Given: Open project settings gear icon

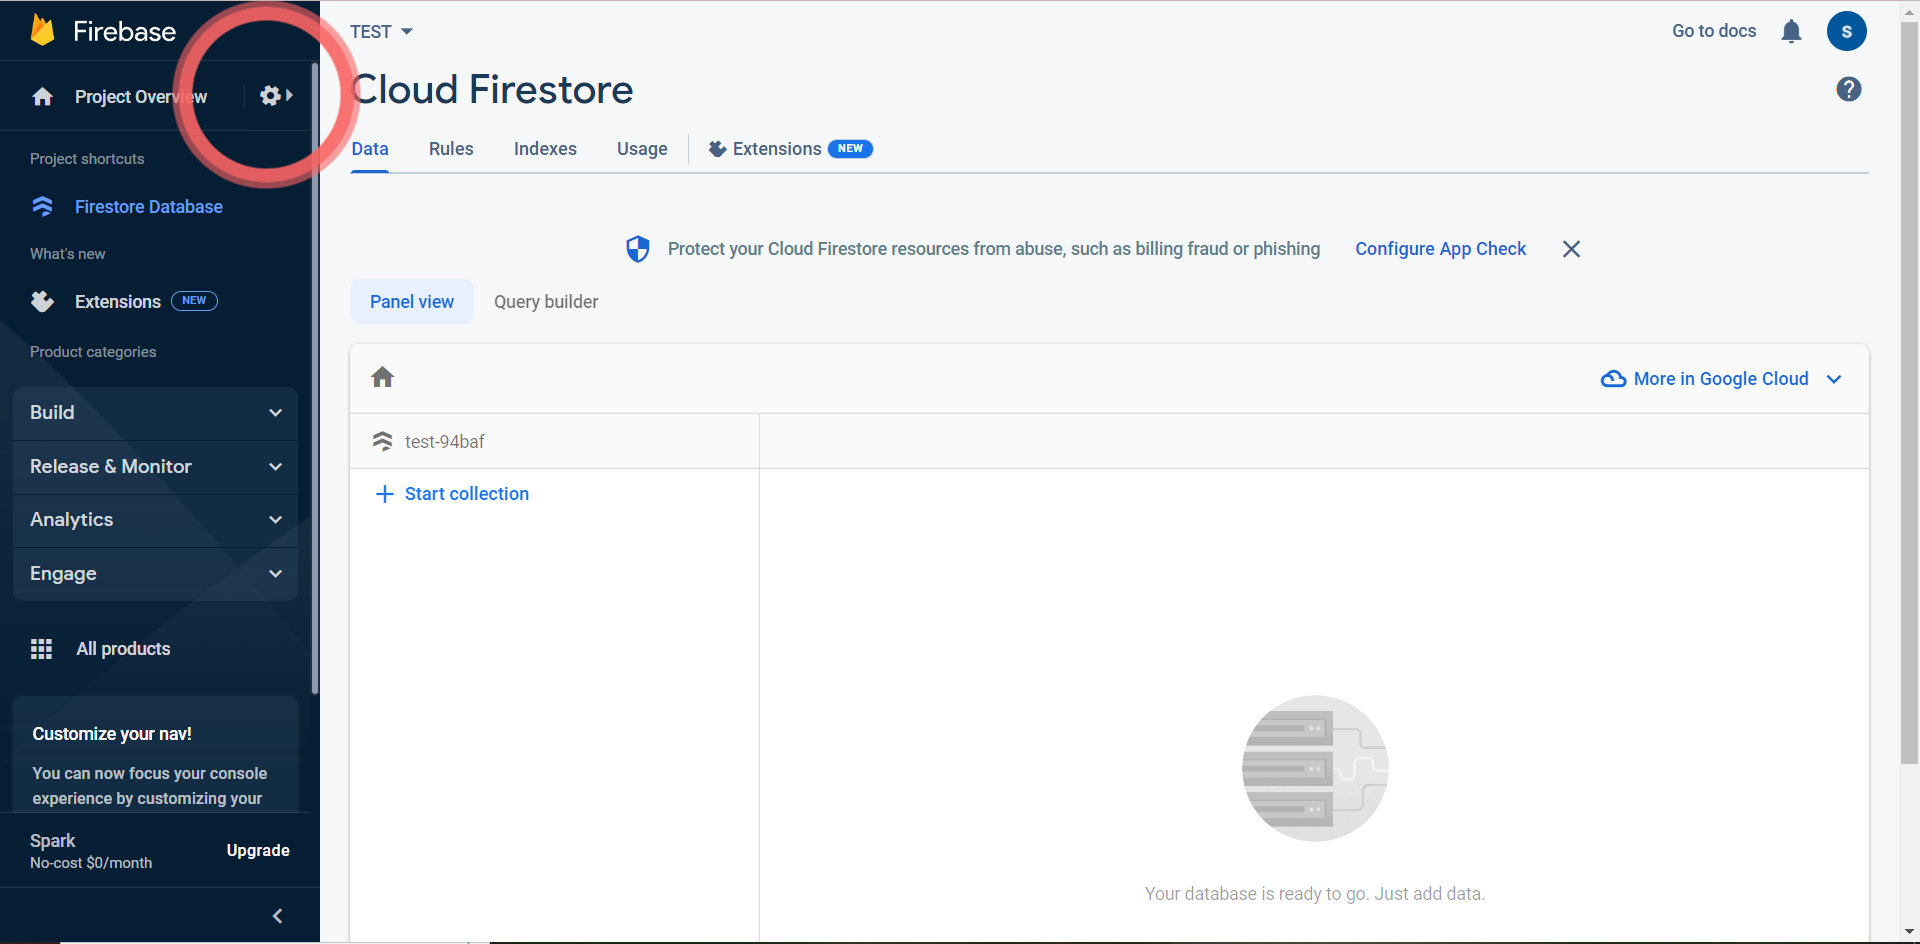Looking at the screenshot, I should point(270,96).
